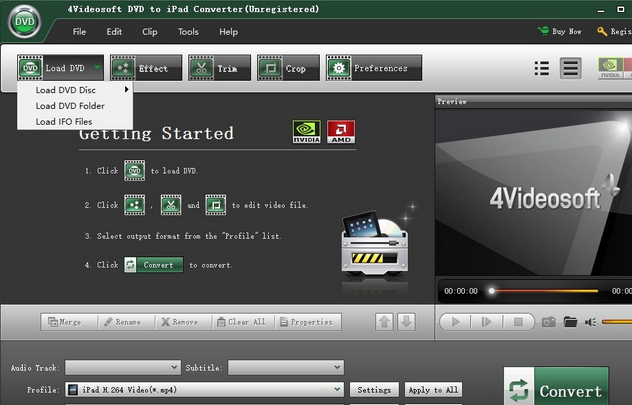Image resolution: width=632 pixels, height=405 pixels.
Task: Expand the Load DVD dropdown arrow
Action: [97, 67]
